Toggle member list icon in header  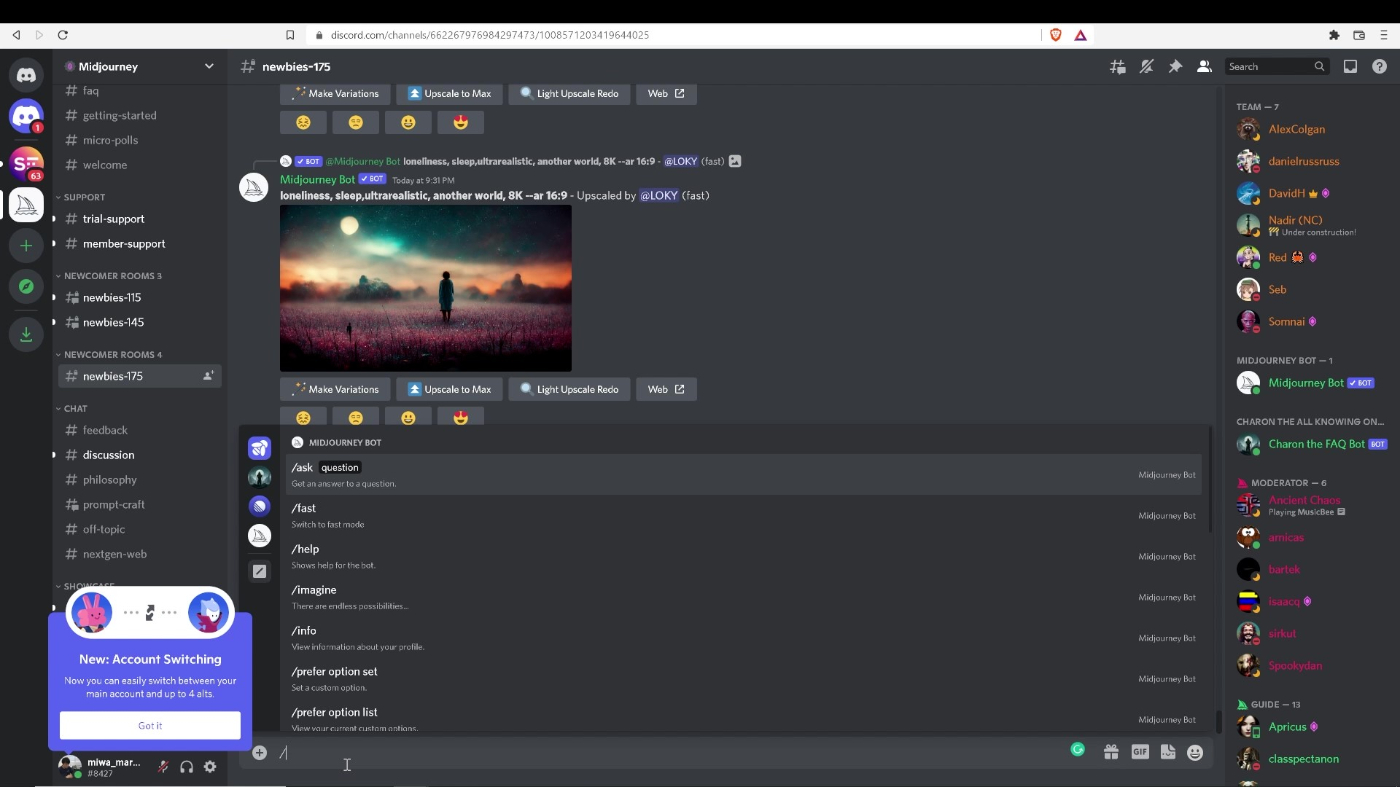click(1204, 66)
